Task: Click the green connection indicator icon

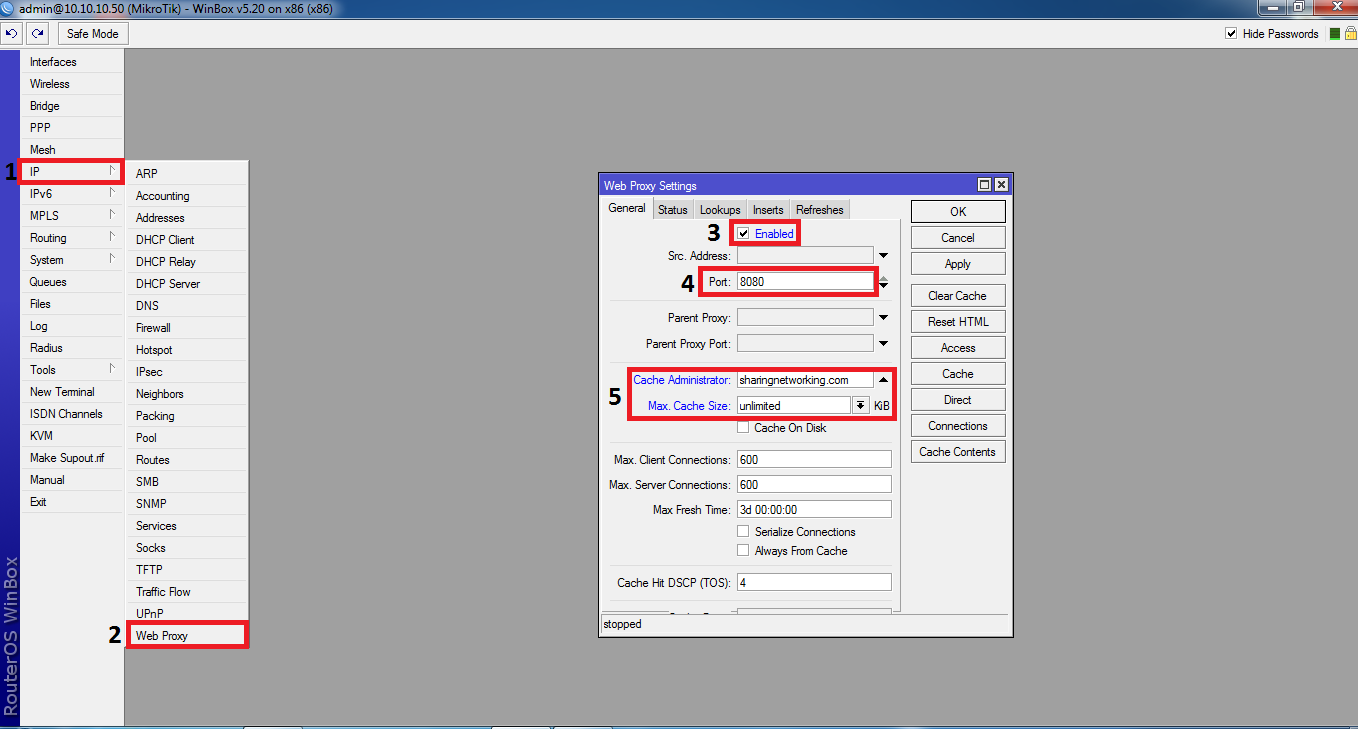Action: [1336, 33]
